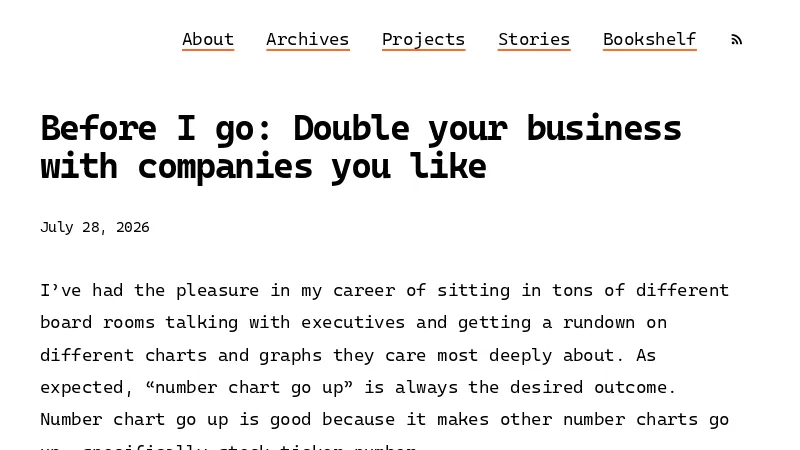800x450 pixels.
Task: Click the post date July 28, 2026
Action: coord(95,227)
